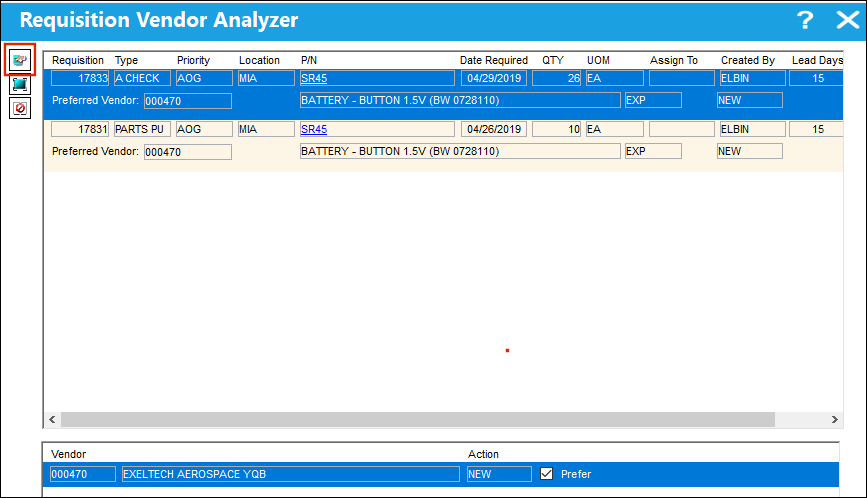The height and width of the screenshot is (498, 867).
Task: Close the Requisition Vendor Analyzer window
Action: coord(847,20)
